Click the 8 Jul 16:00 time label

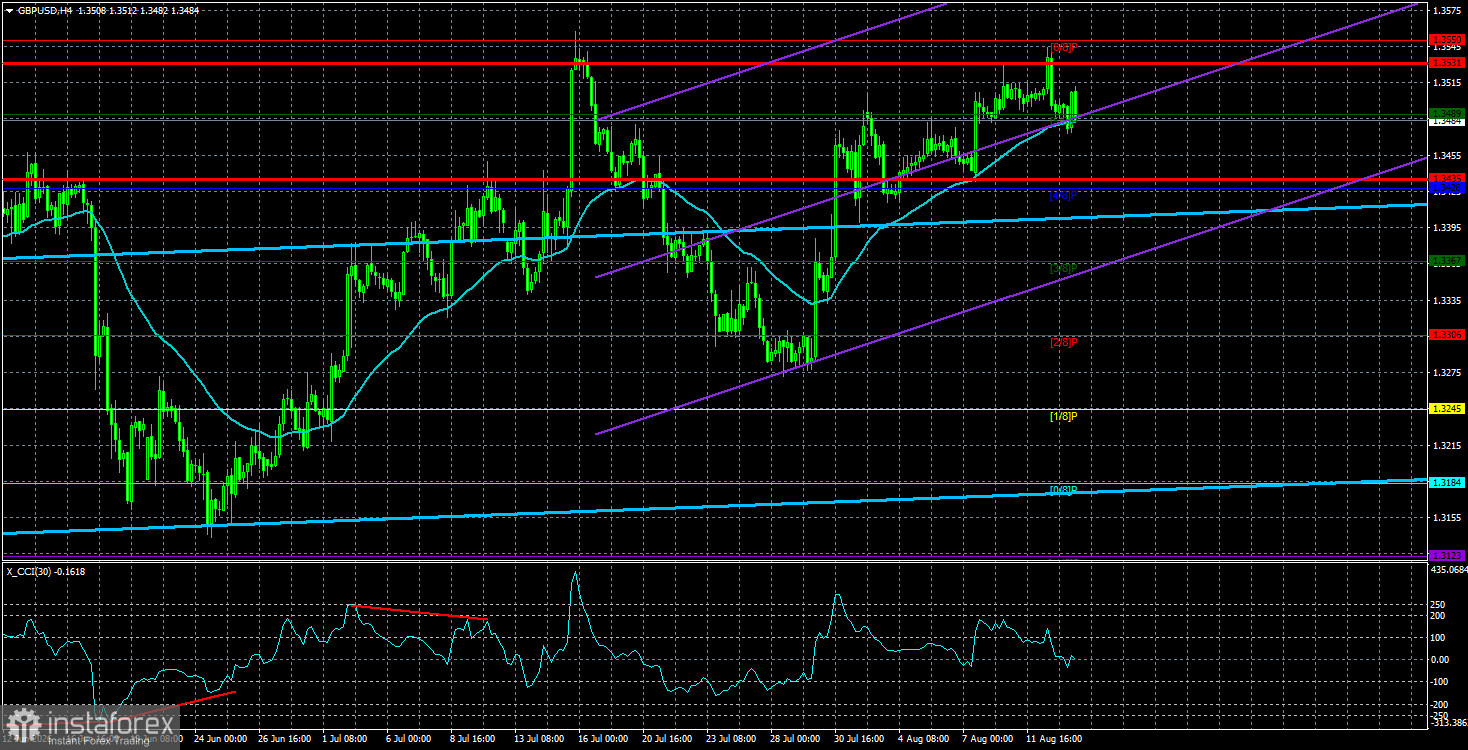click(474, 740)
